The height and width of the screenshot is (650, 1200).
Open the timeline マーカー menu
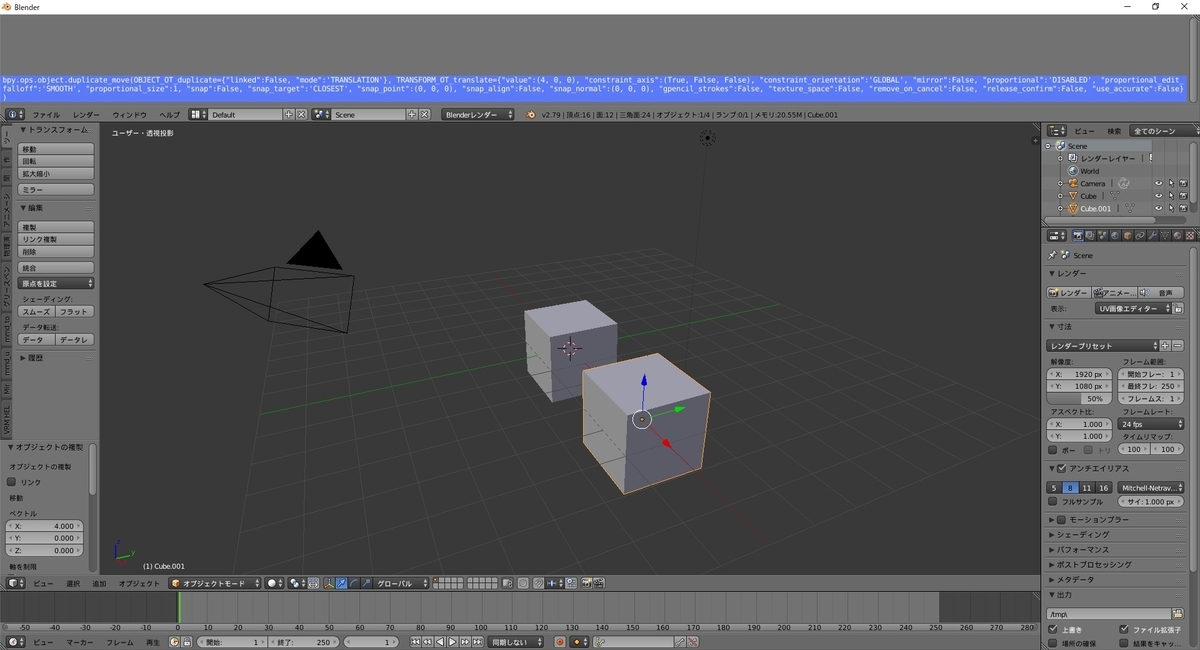pyautogui.click(x=80, y=642)
